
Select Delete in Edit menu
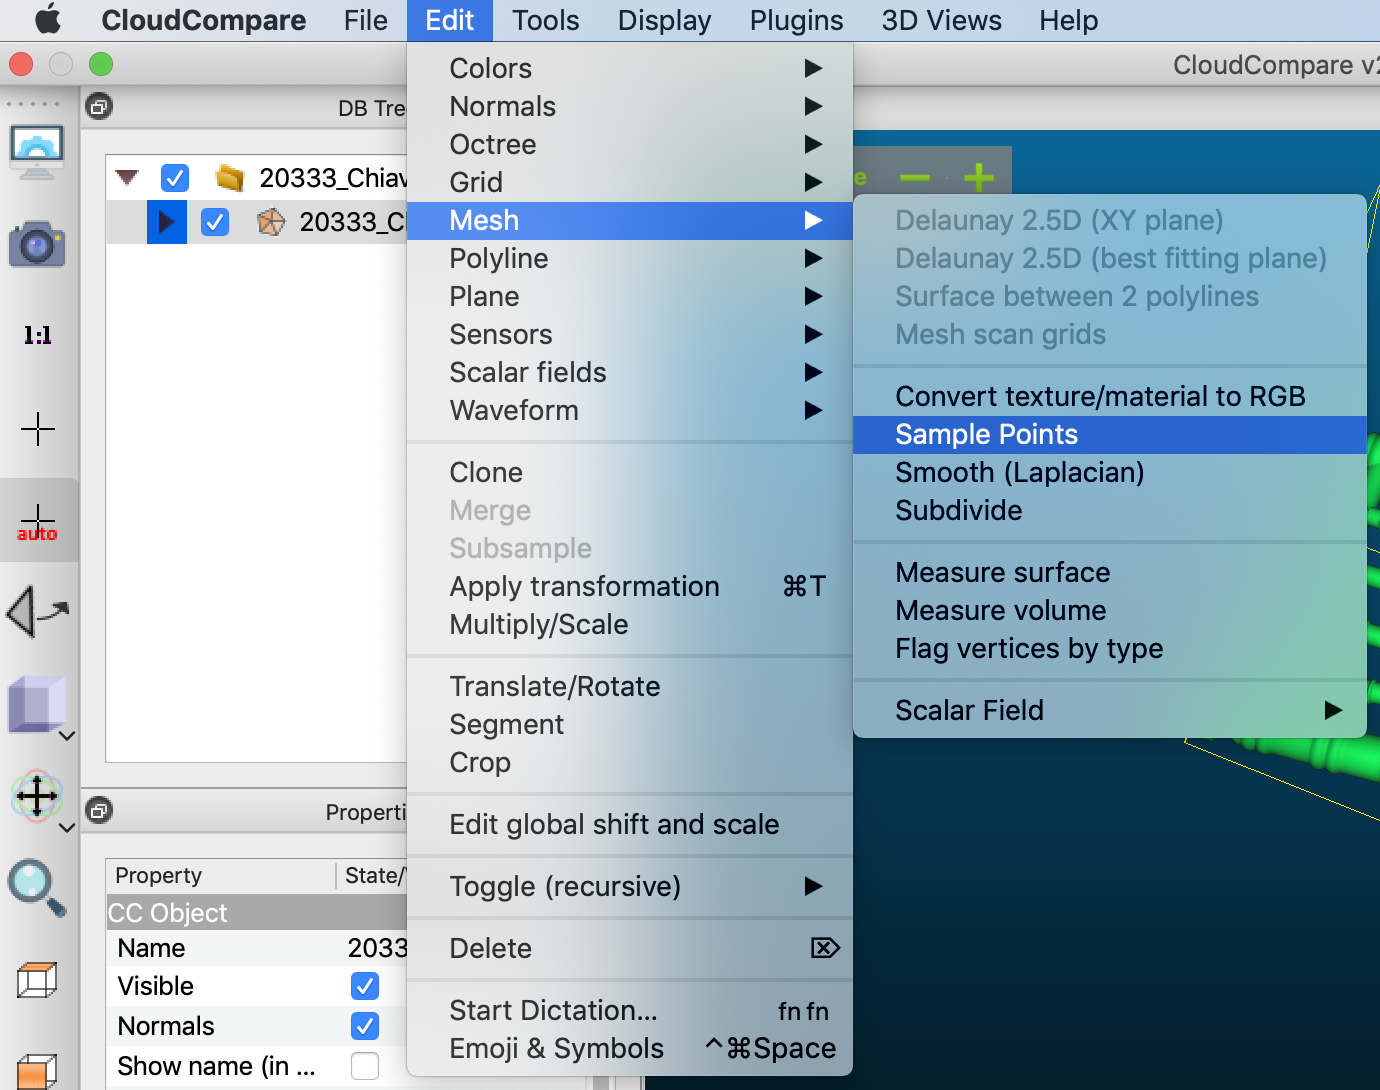tap(630, 948)
